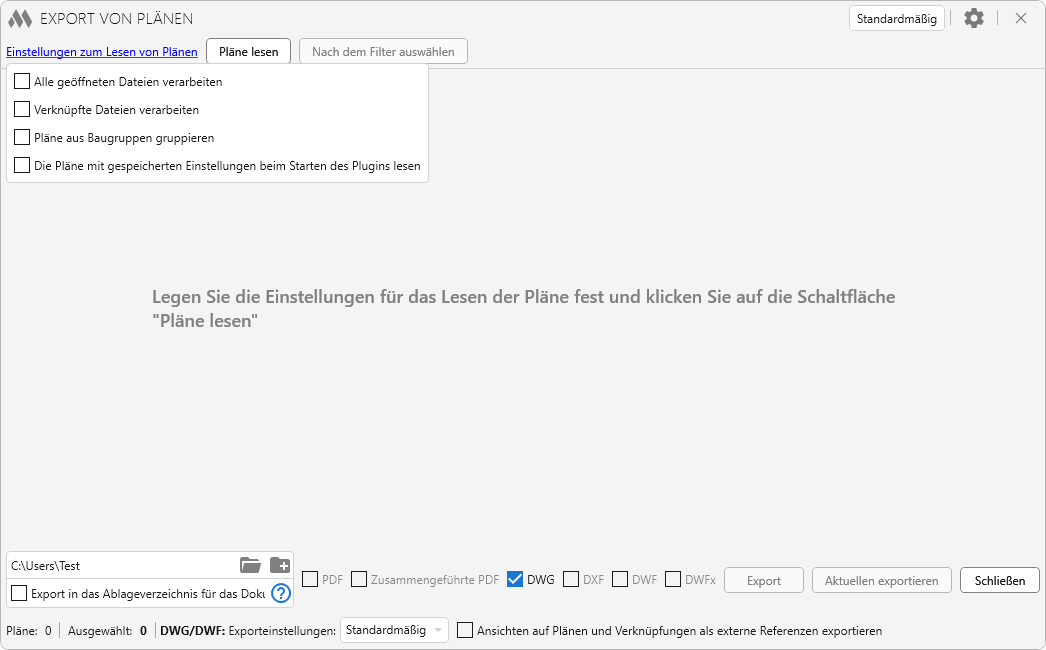Collapse 'Einstellungen zum Lesen von Plänen' link
This screenshot has width=1046, height=650.
point(102,52)
